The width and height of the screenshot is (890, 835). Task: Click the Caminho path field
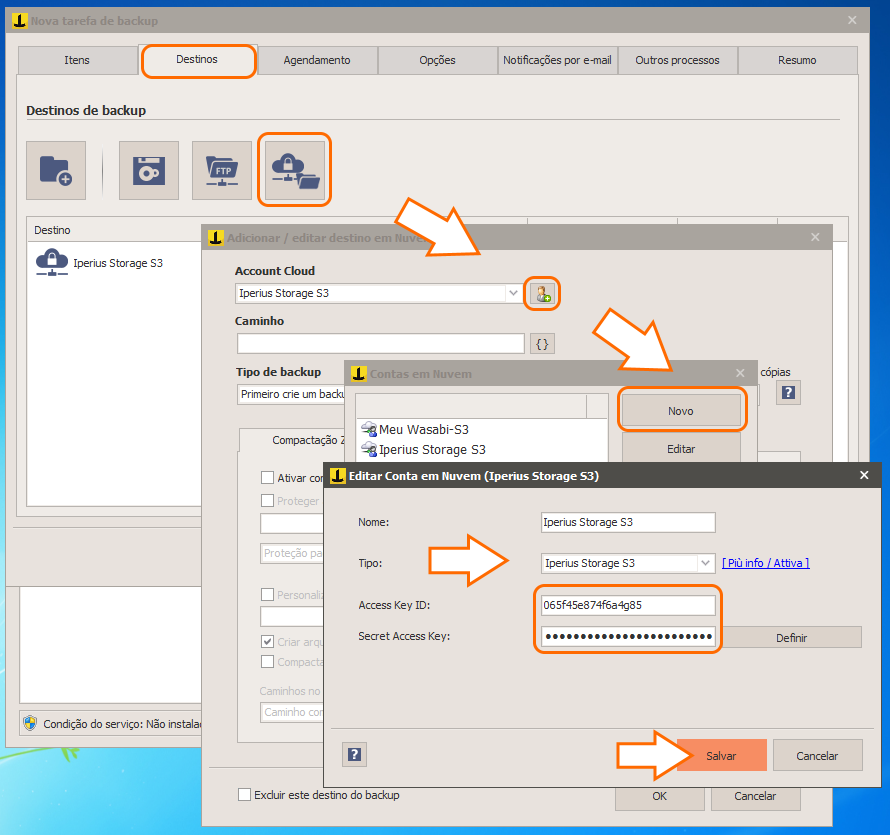tap(380, 343)
